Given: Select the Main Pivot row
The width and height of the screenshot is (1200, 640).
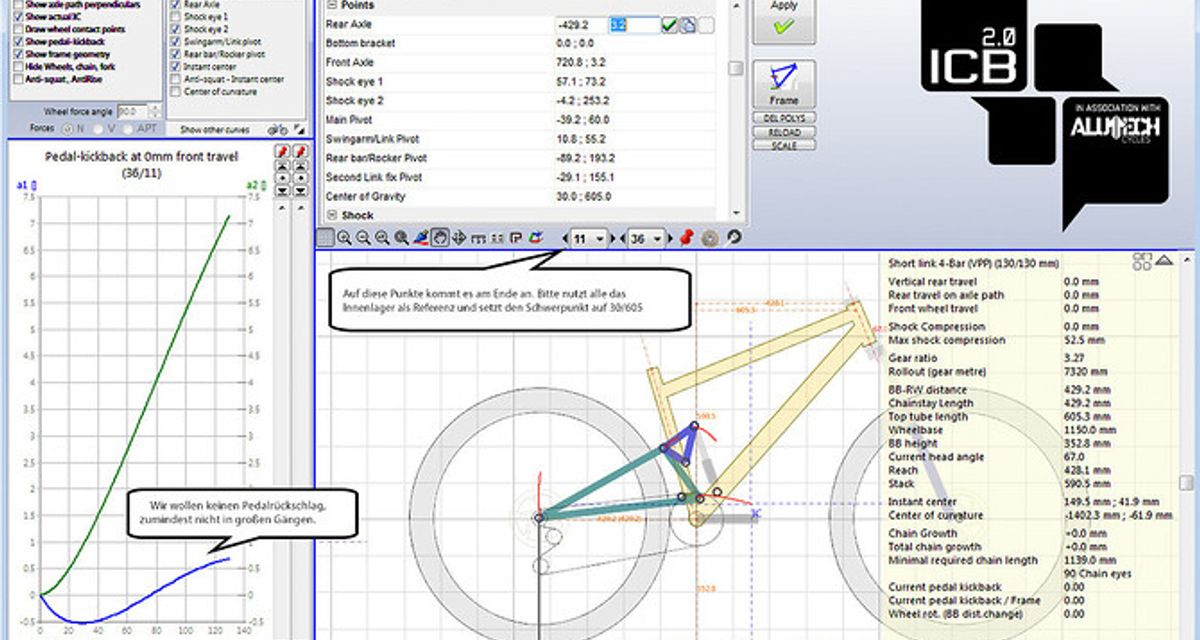Looking at the screenshot, I should click(518, 120).
